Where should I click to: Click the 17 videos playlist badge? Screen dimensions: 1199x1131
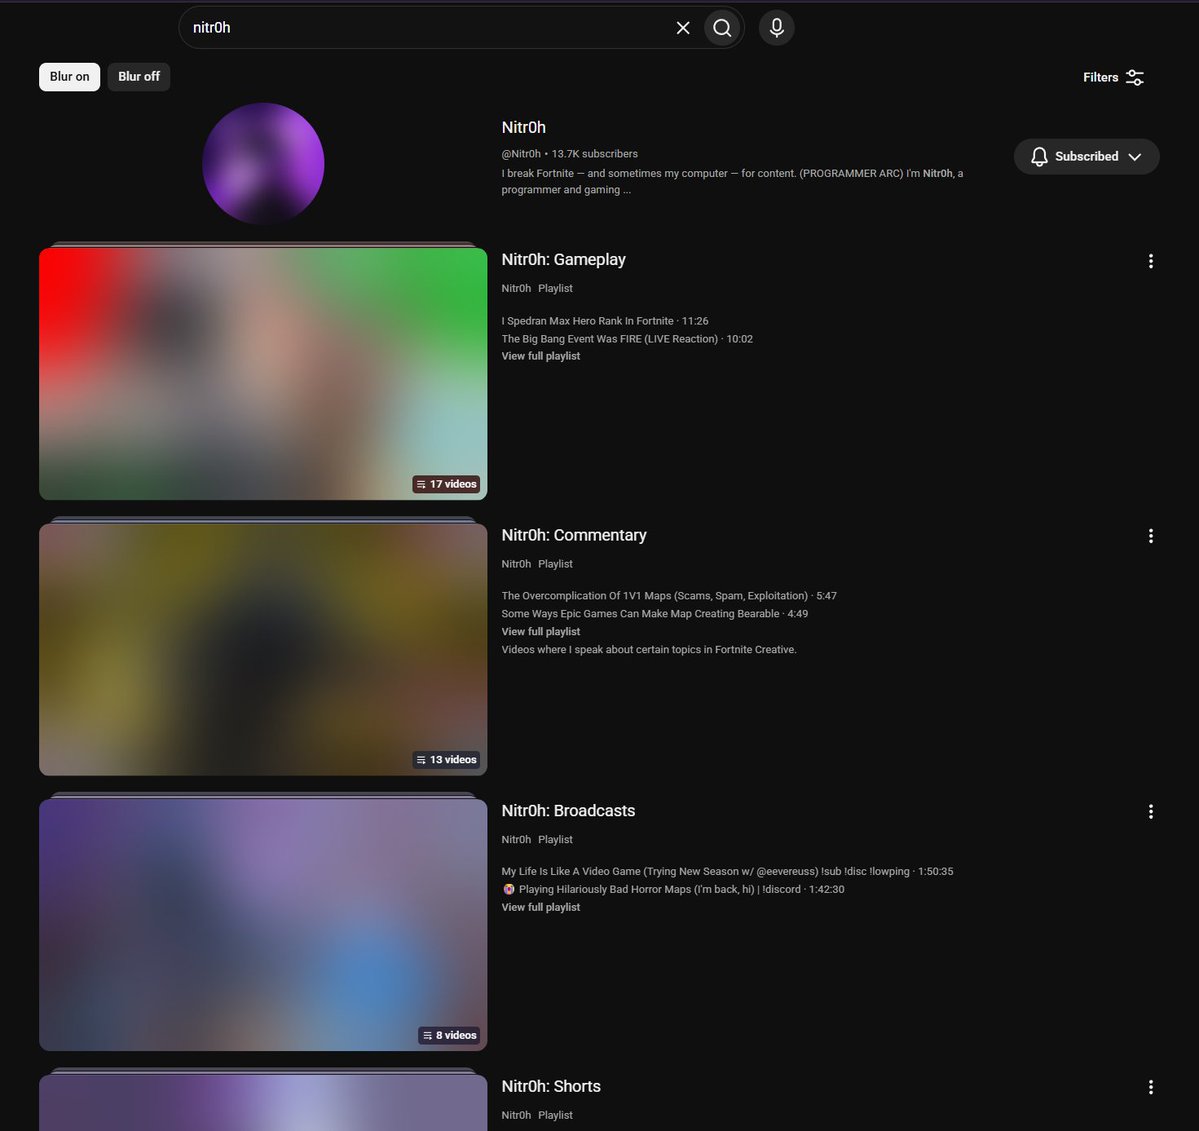(x=447, y=484)
